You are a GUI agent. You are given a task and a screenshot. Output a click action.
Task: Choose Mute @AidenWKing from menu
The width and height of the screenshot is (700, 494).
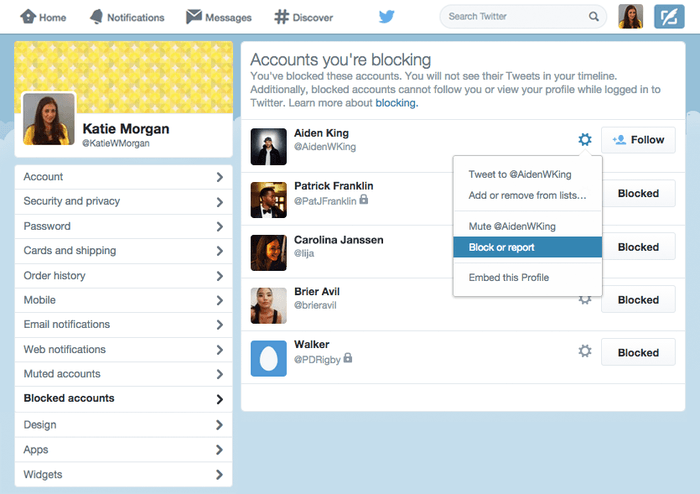512,227
